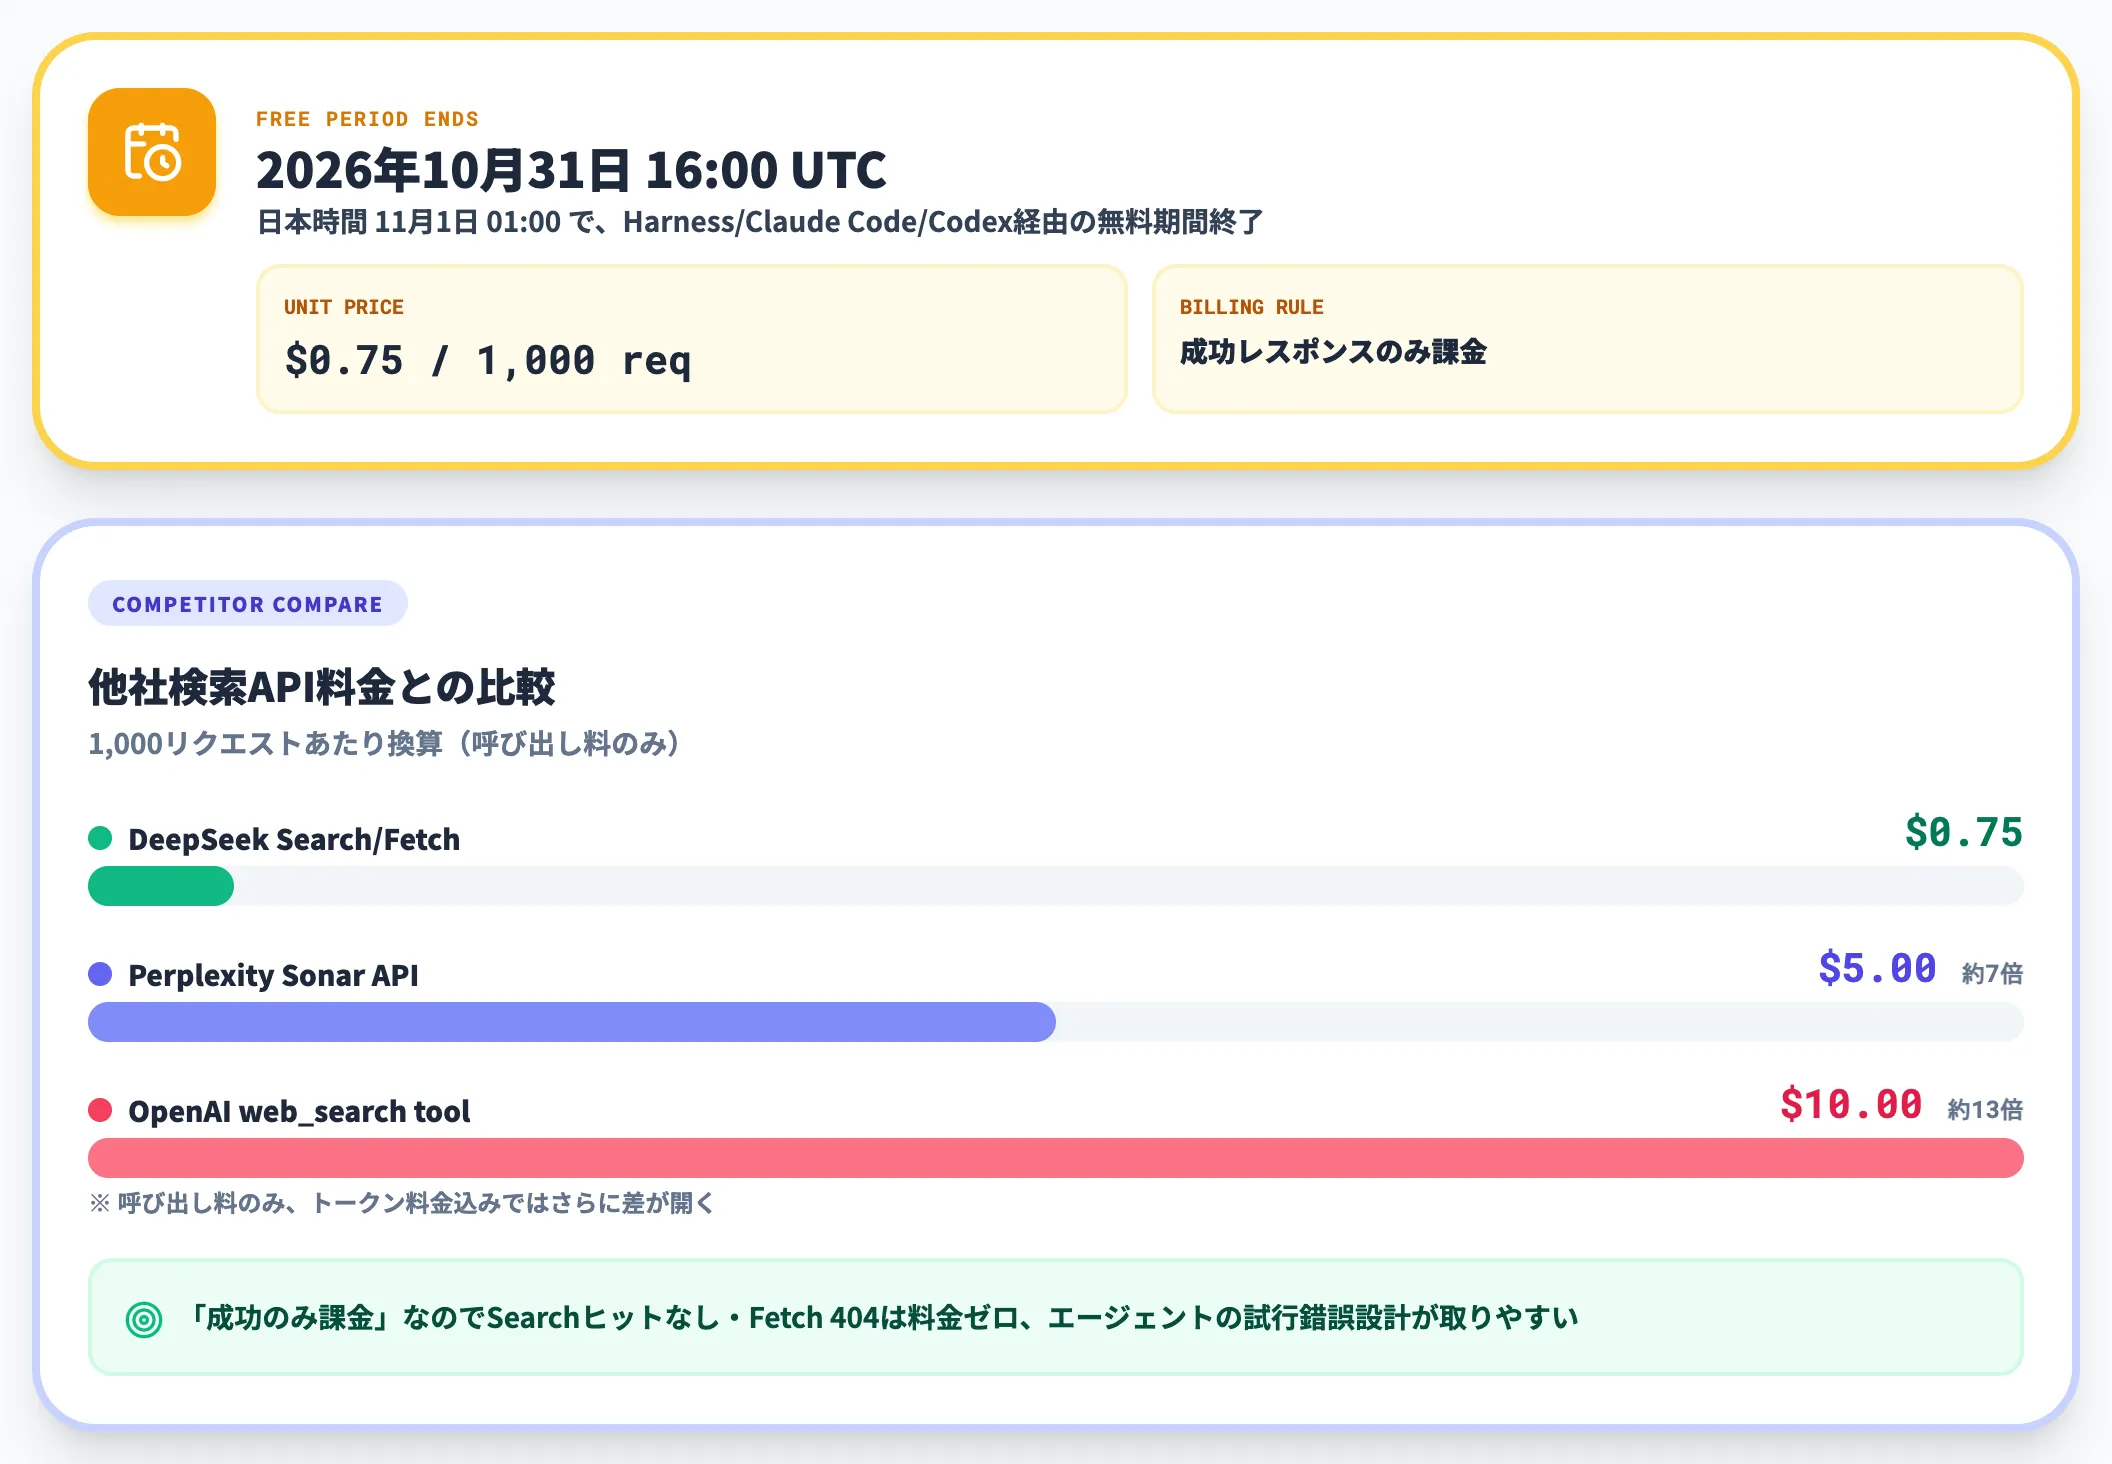Click the "他社検索API料金との比較" heading
The width and height of the screenshot is (2112, 1464).
[321, 687]
